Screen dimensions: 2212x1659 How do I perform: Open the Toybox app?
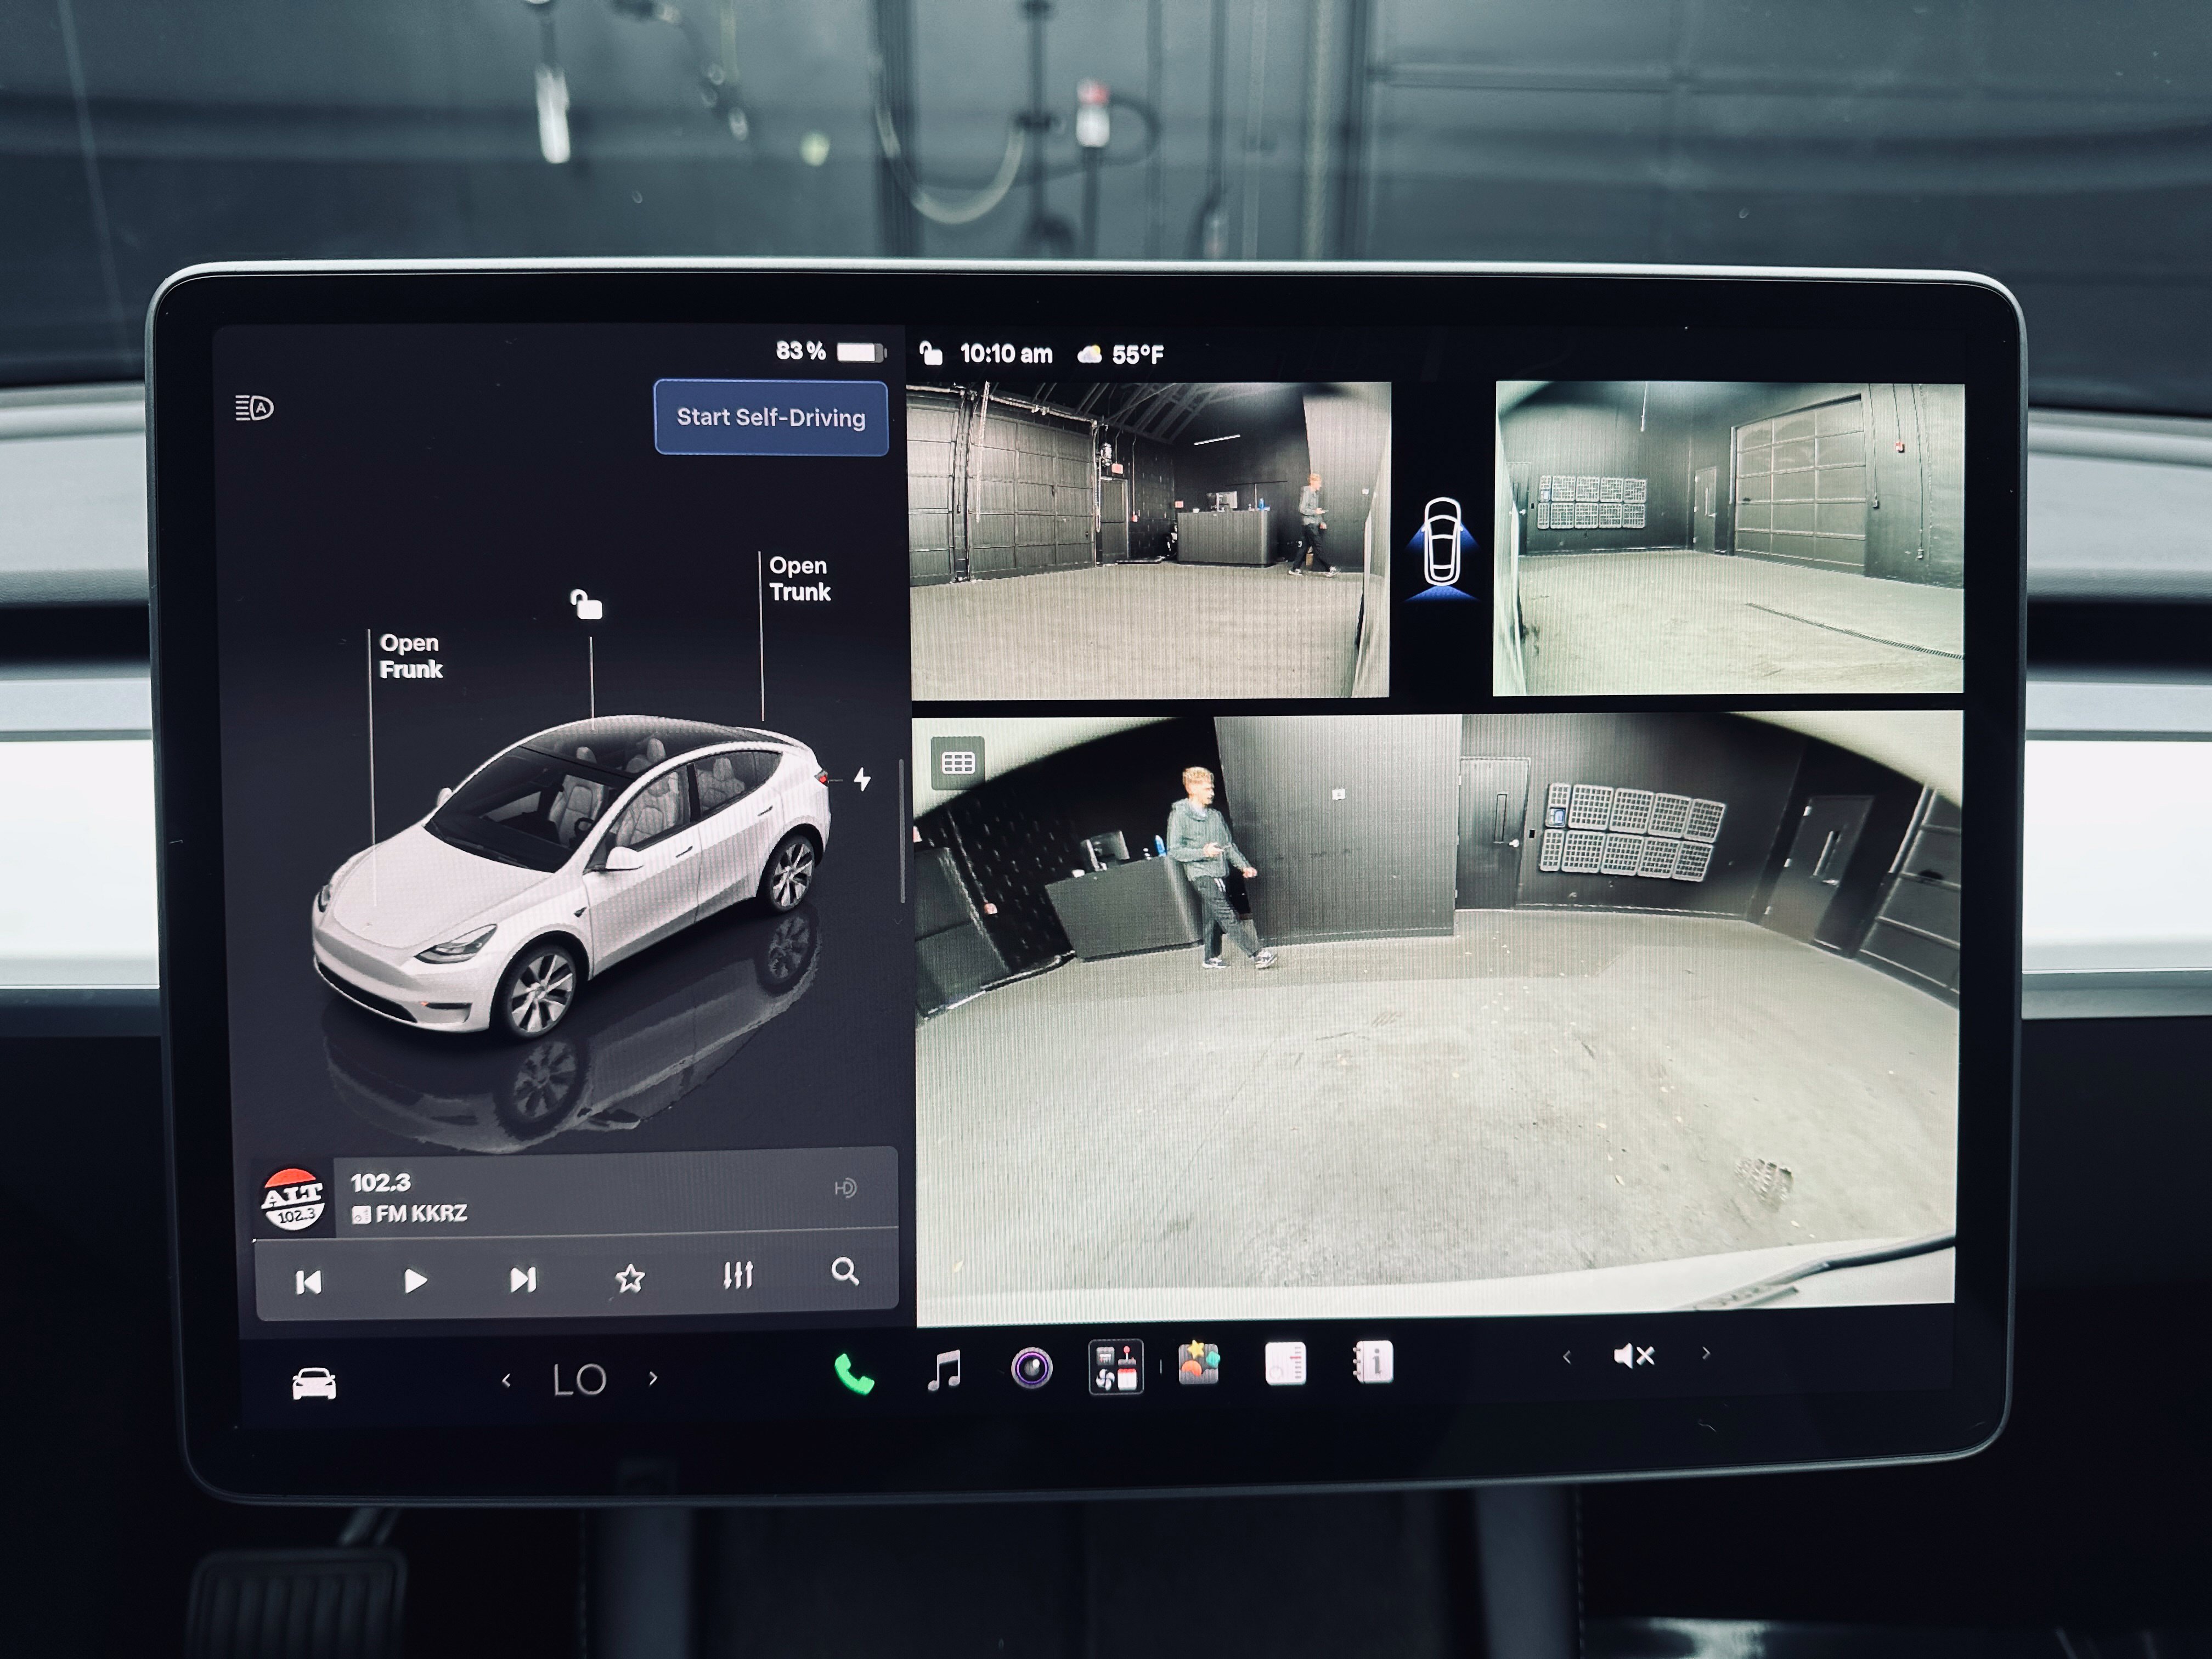pyautogui.click(x=1199, y=1364)
